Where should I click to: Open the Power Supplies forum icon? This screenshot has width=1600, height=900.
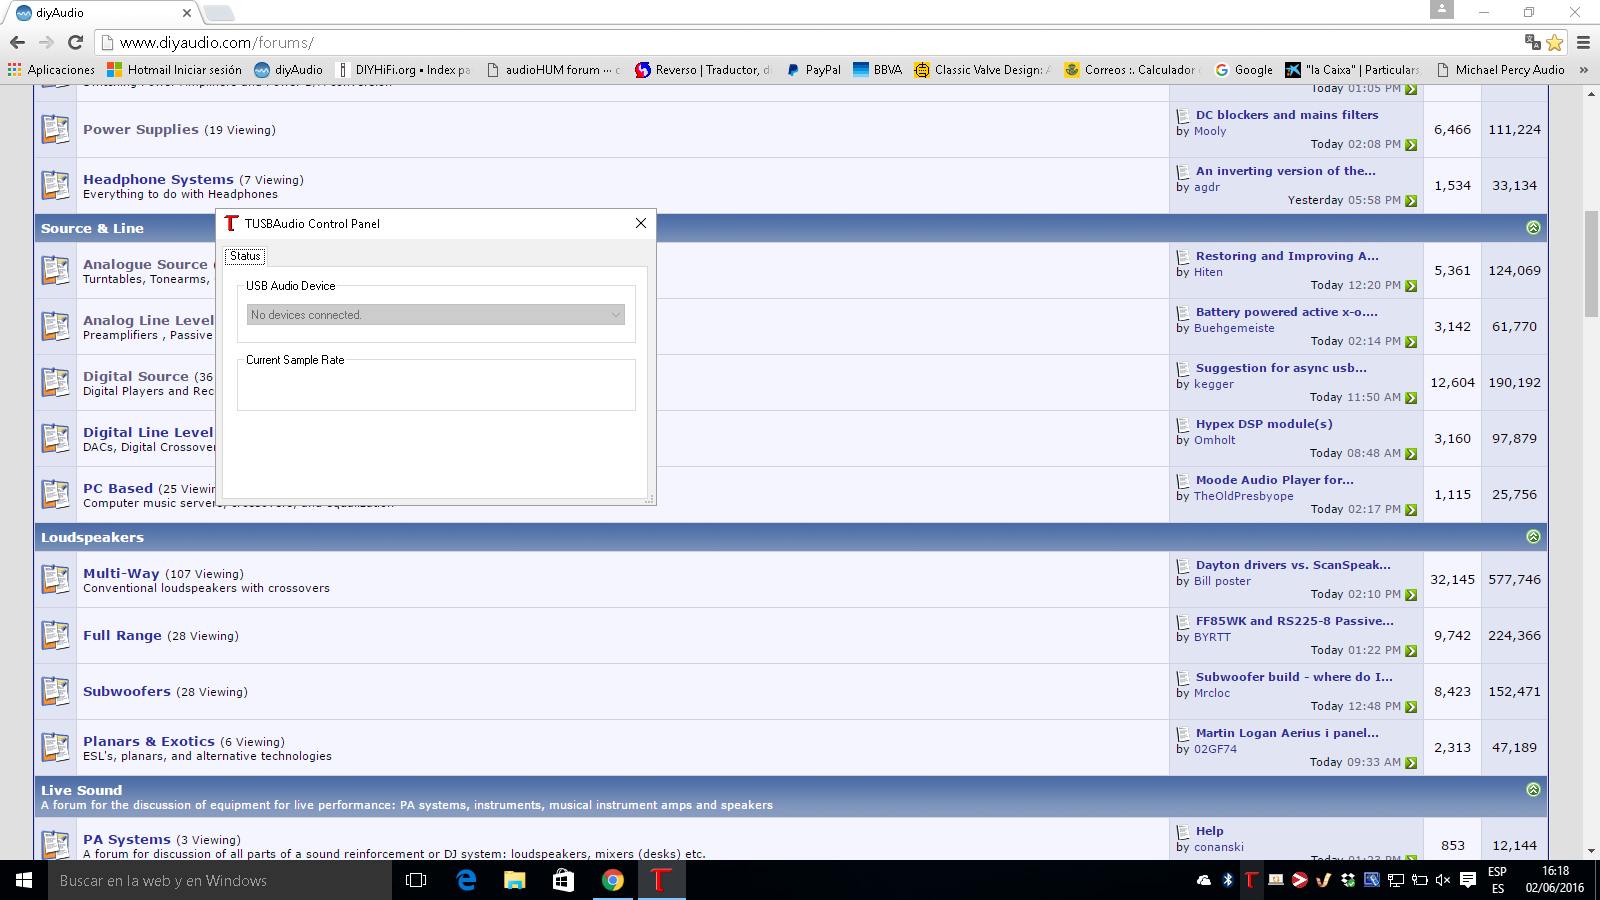[x=55, y=129]
